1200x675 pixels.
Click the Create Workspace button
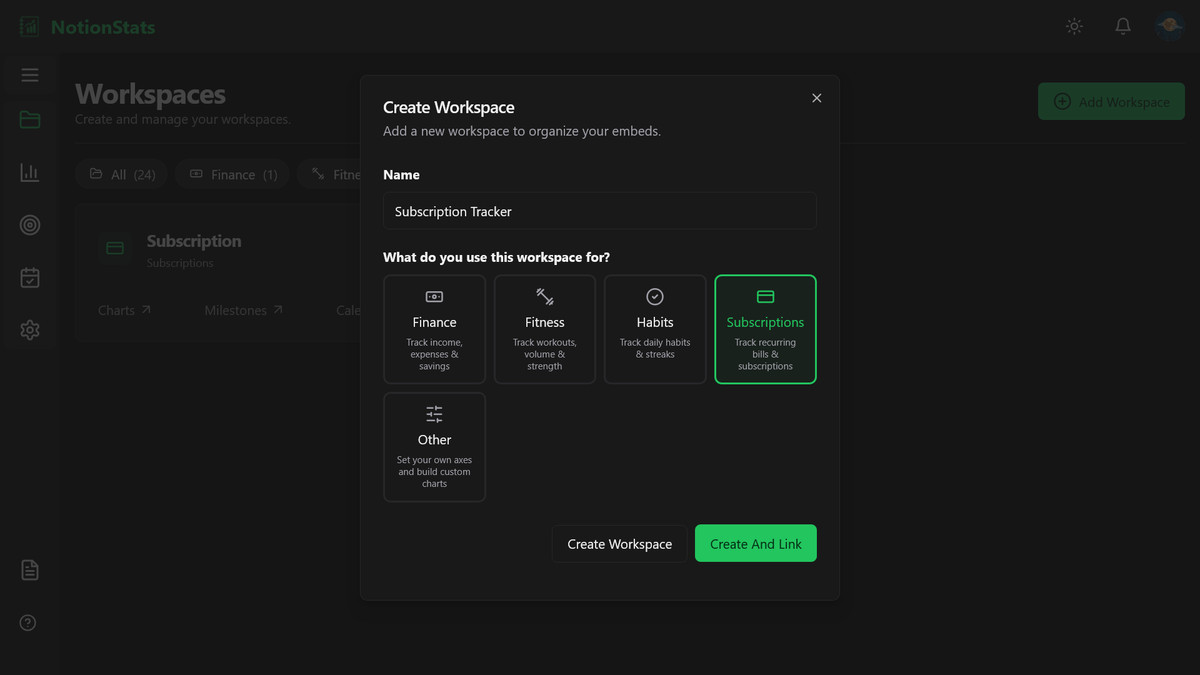pyautogui.click(x=620, y=544)
